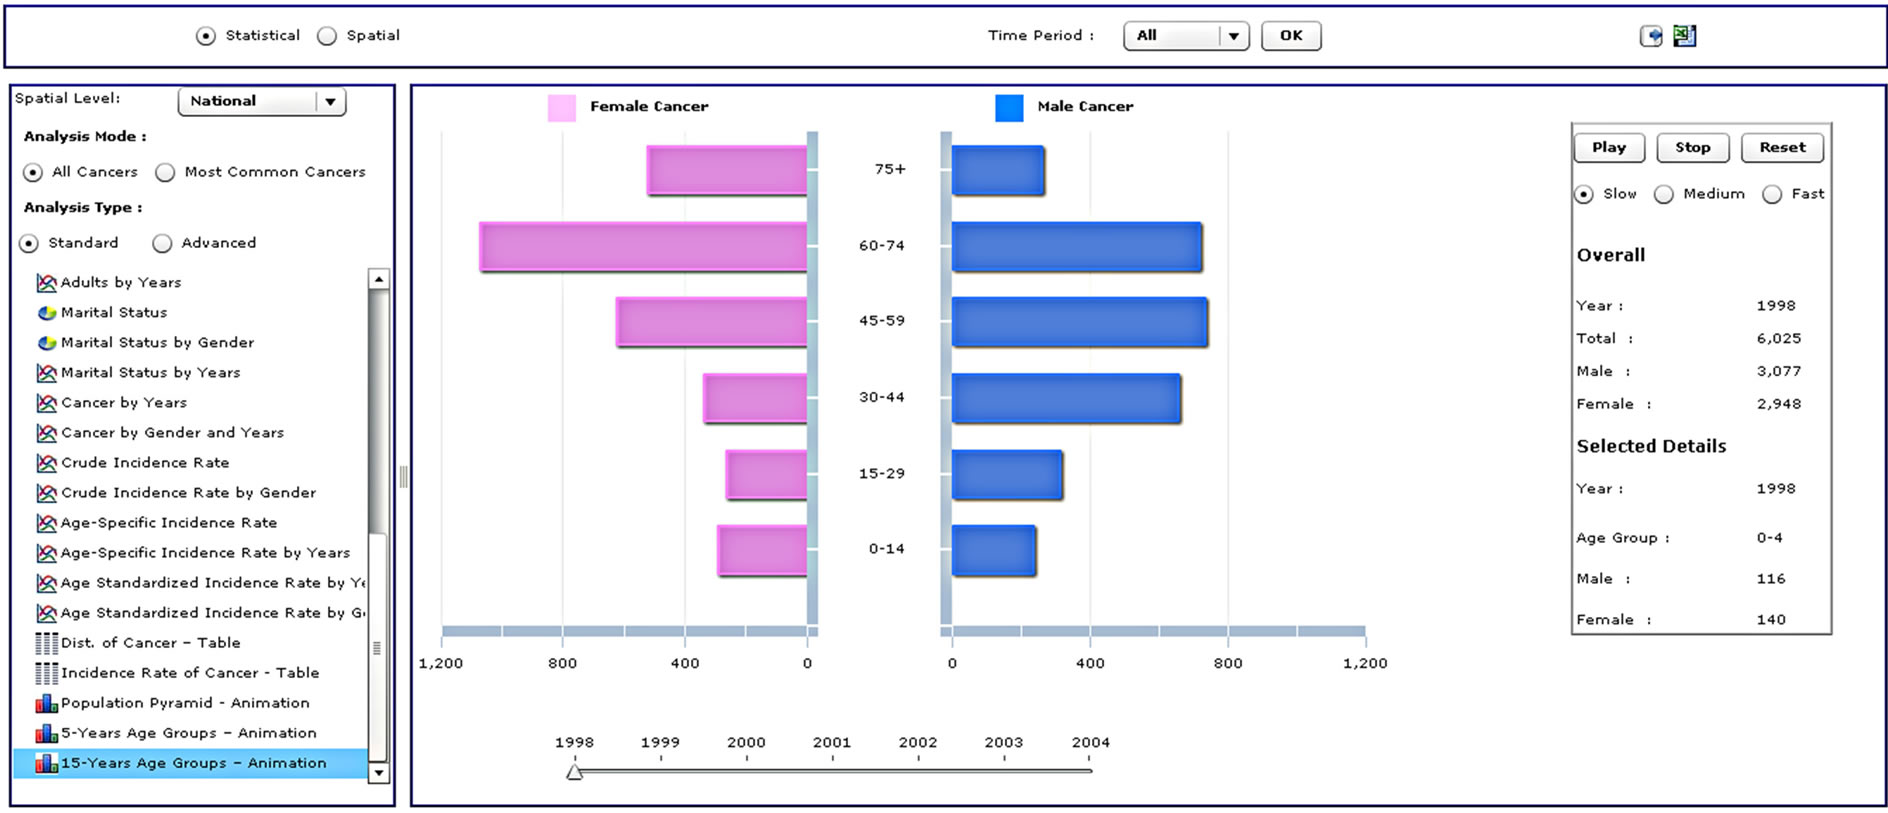This screenshot has width=1888, height=813.
Task: Click table icon beside Dist. of Cancer - Table
Action: (x=46, y=643)
